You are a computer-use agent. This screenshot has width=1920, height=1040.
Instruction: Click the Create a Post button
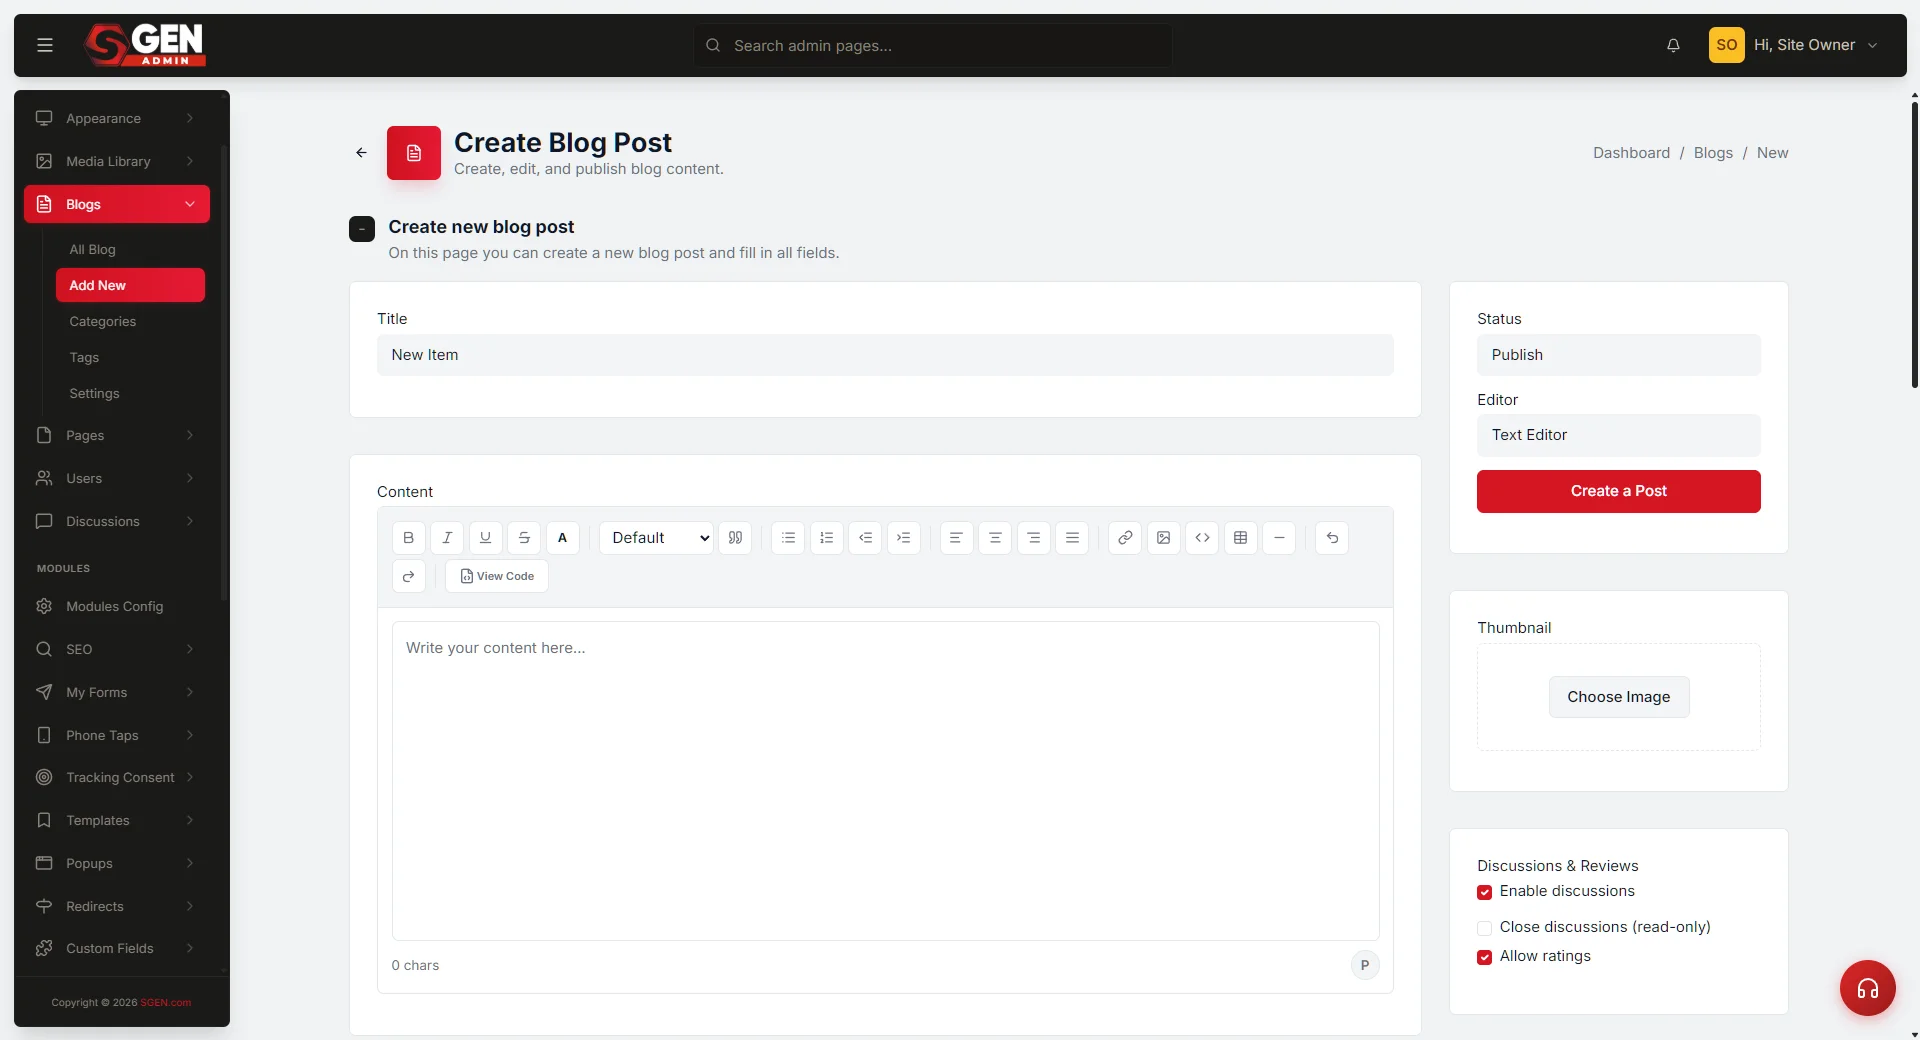pos(1618,491)
